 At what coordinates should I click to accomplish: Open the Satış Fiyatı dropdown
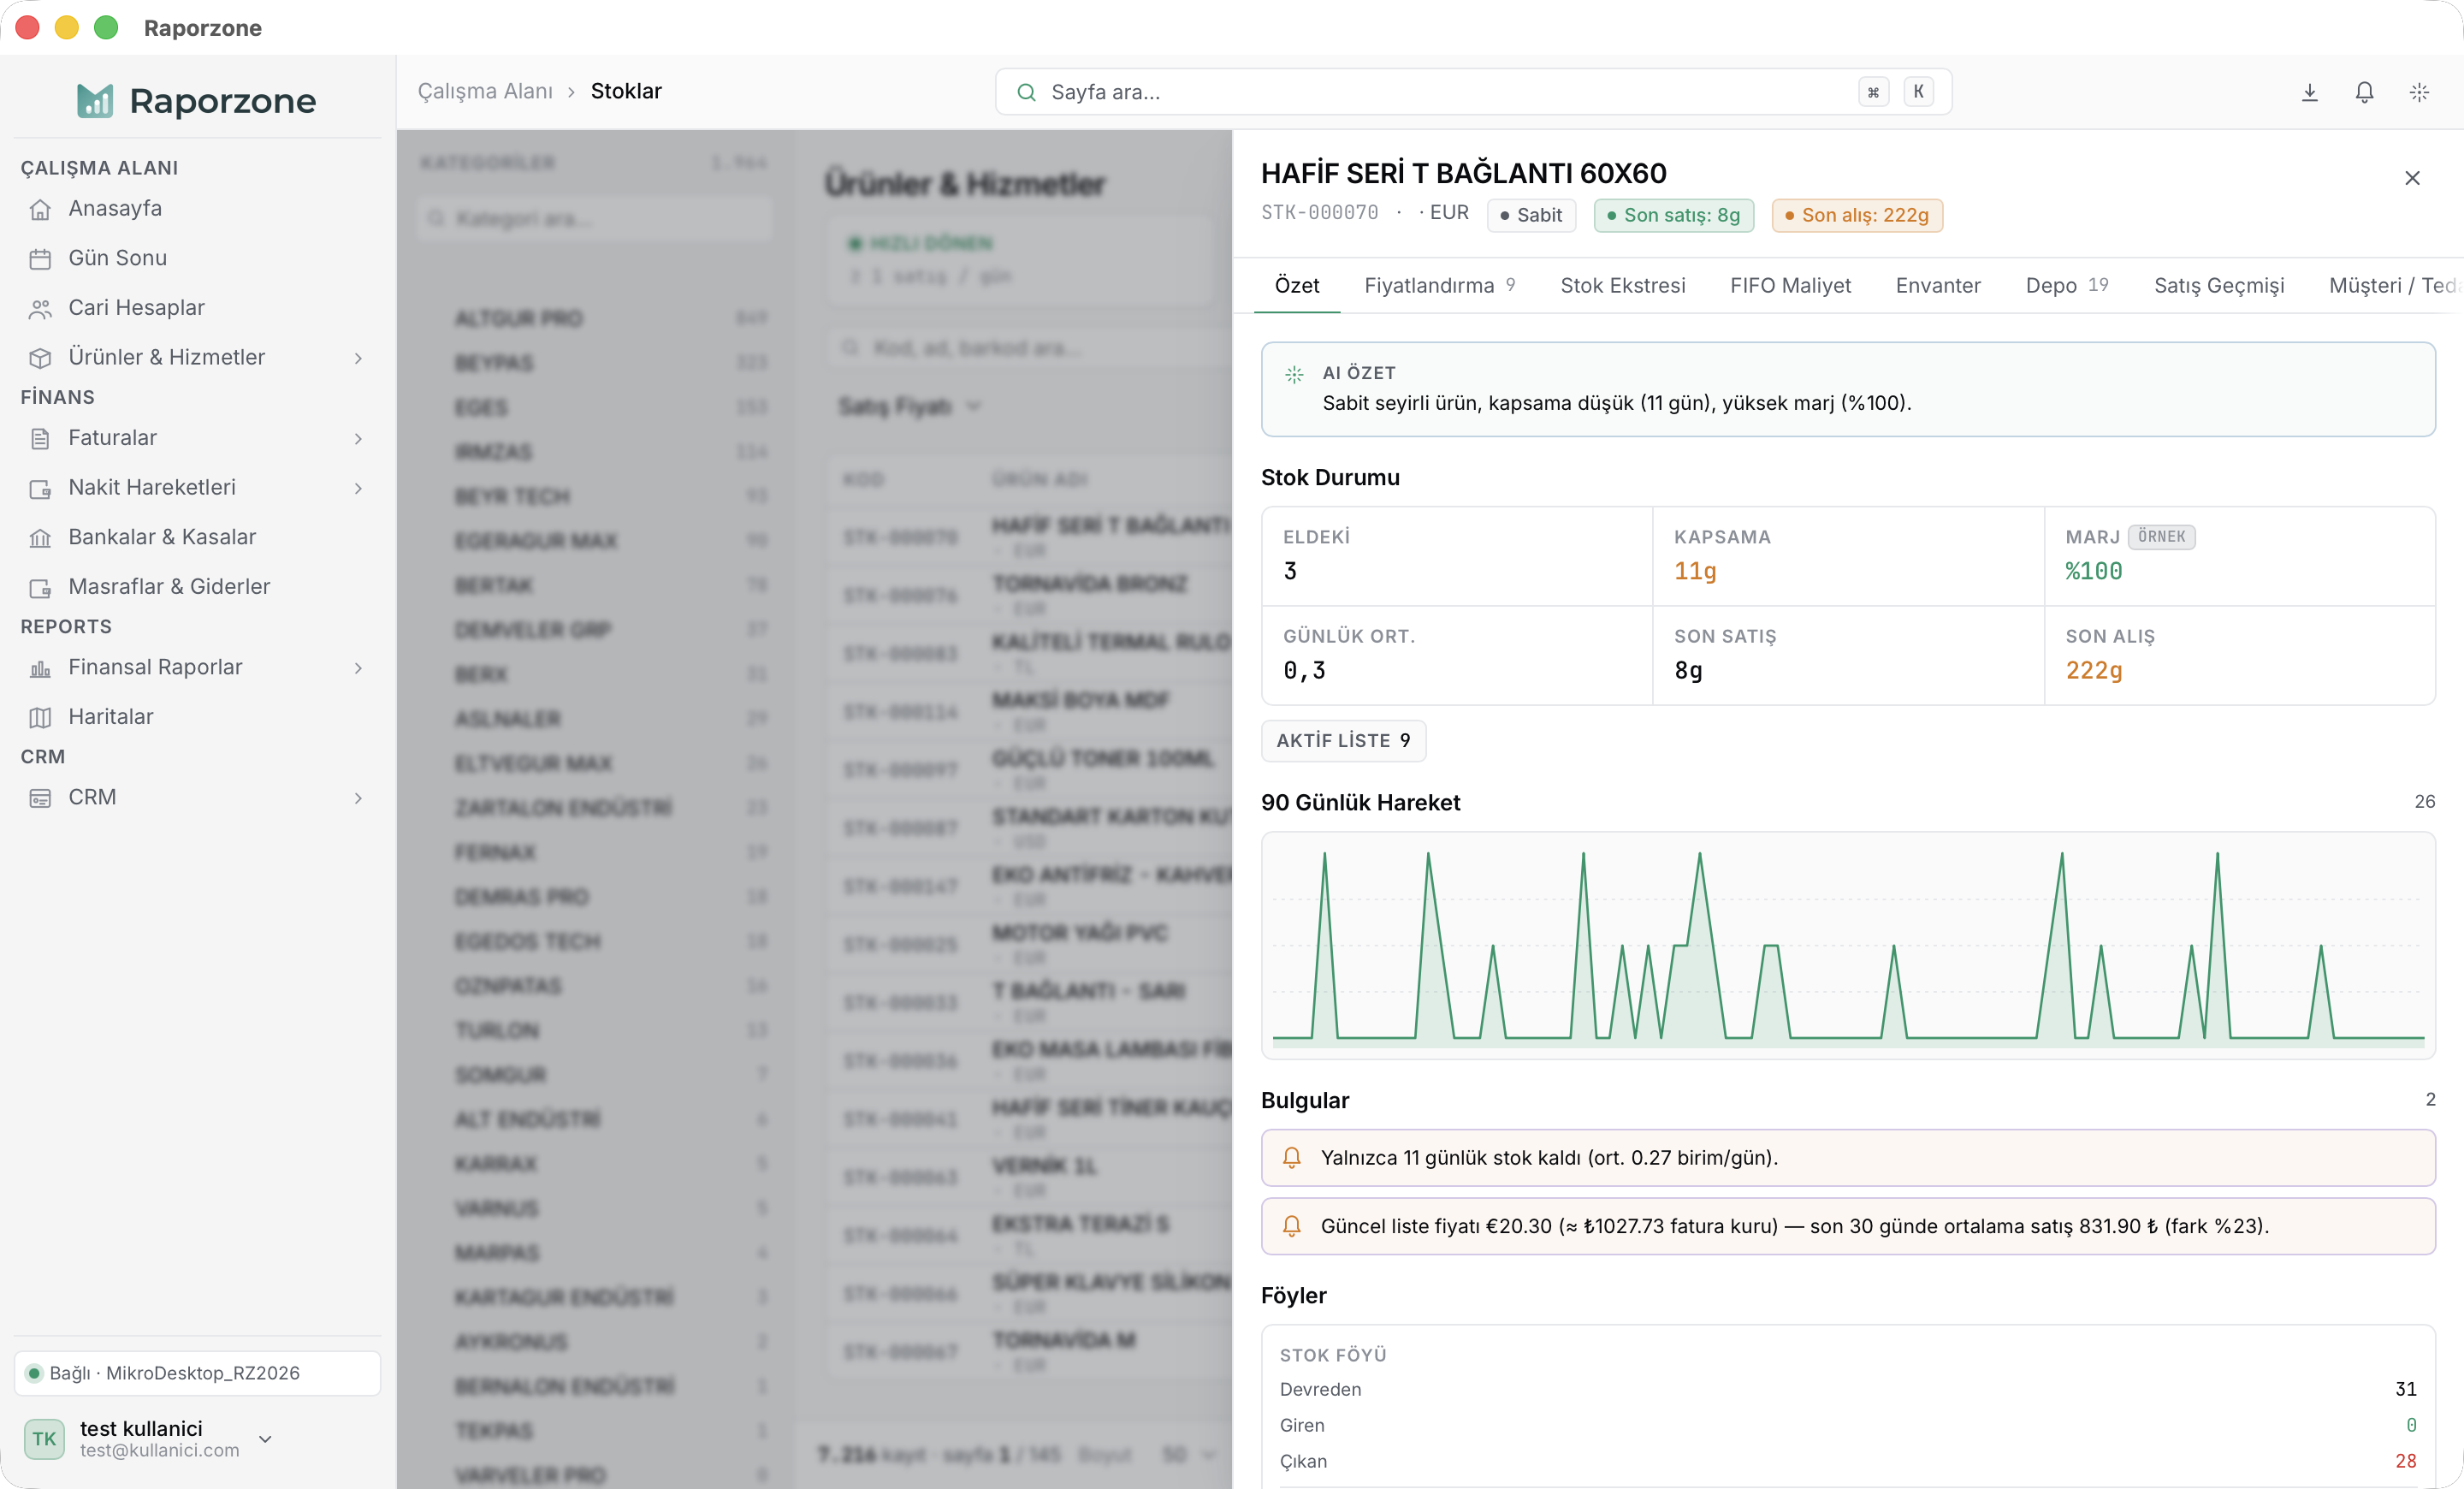(910, 406)
